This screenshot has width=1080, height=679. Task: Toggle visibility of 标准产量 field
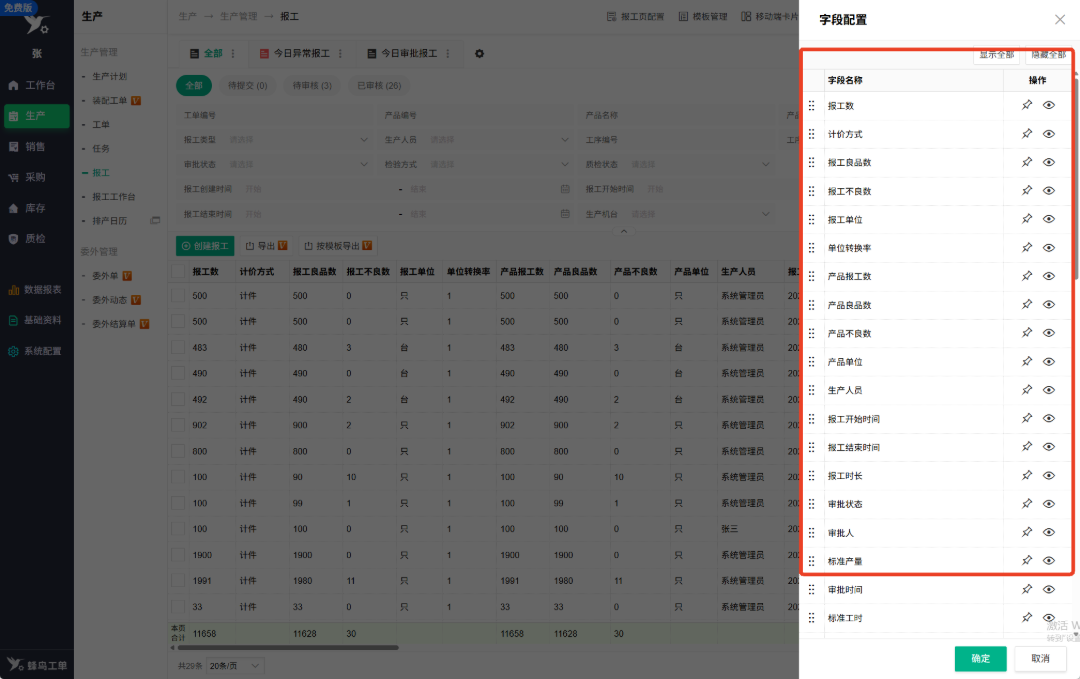1048,561
